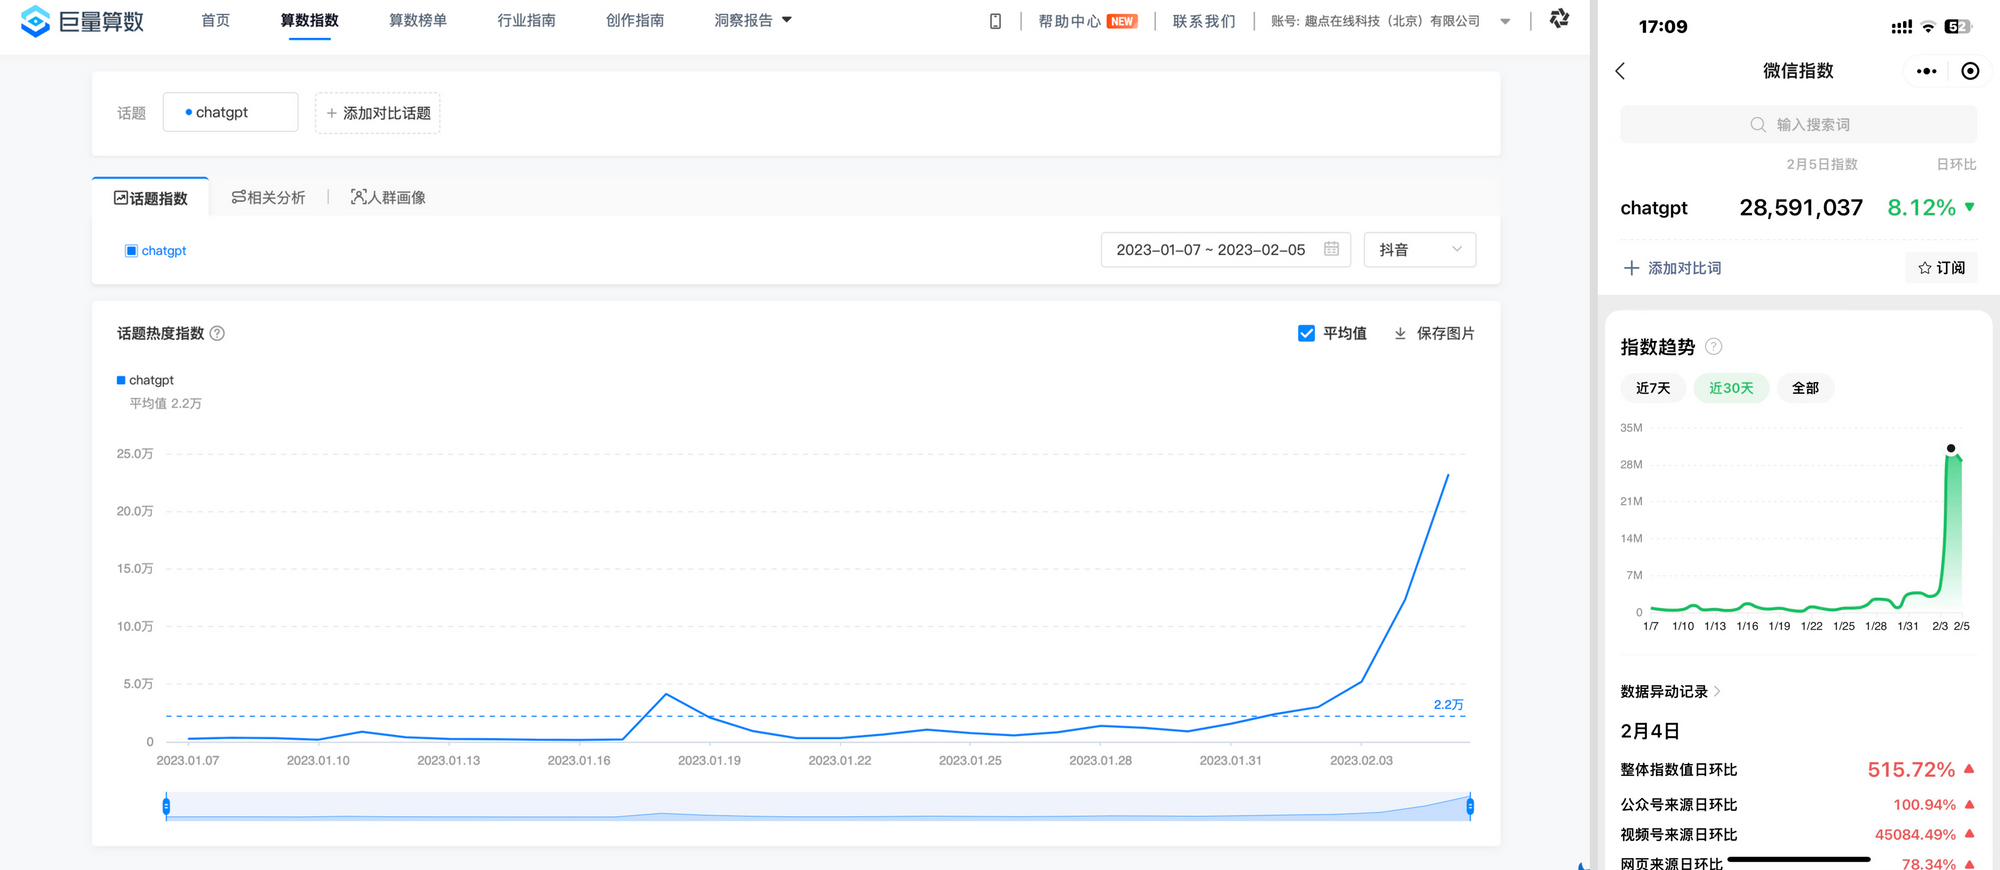2000x870 pixels.
Task: Toggle chatgpt series checkbox in filter row
Action: [x=131, y=251]
